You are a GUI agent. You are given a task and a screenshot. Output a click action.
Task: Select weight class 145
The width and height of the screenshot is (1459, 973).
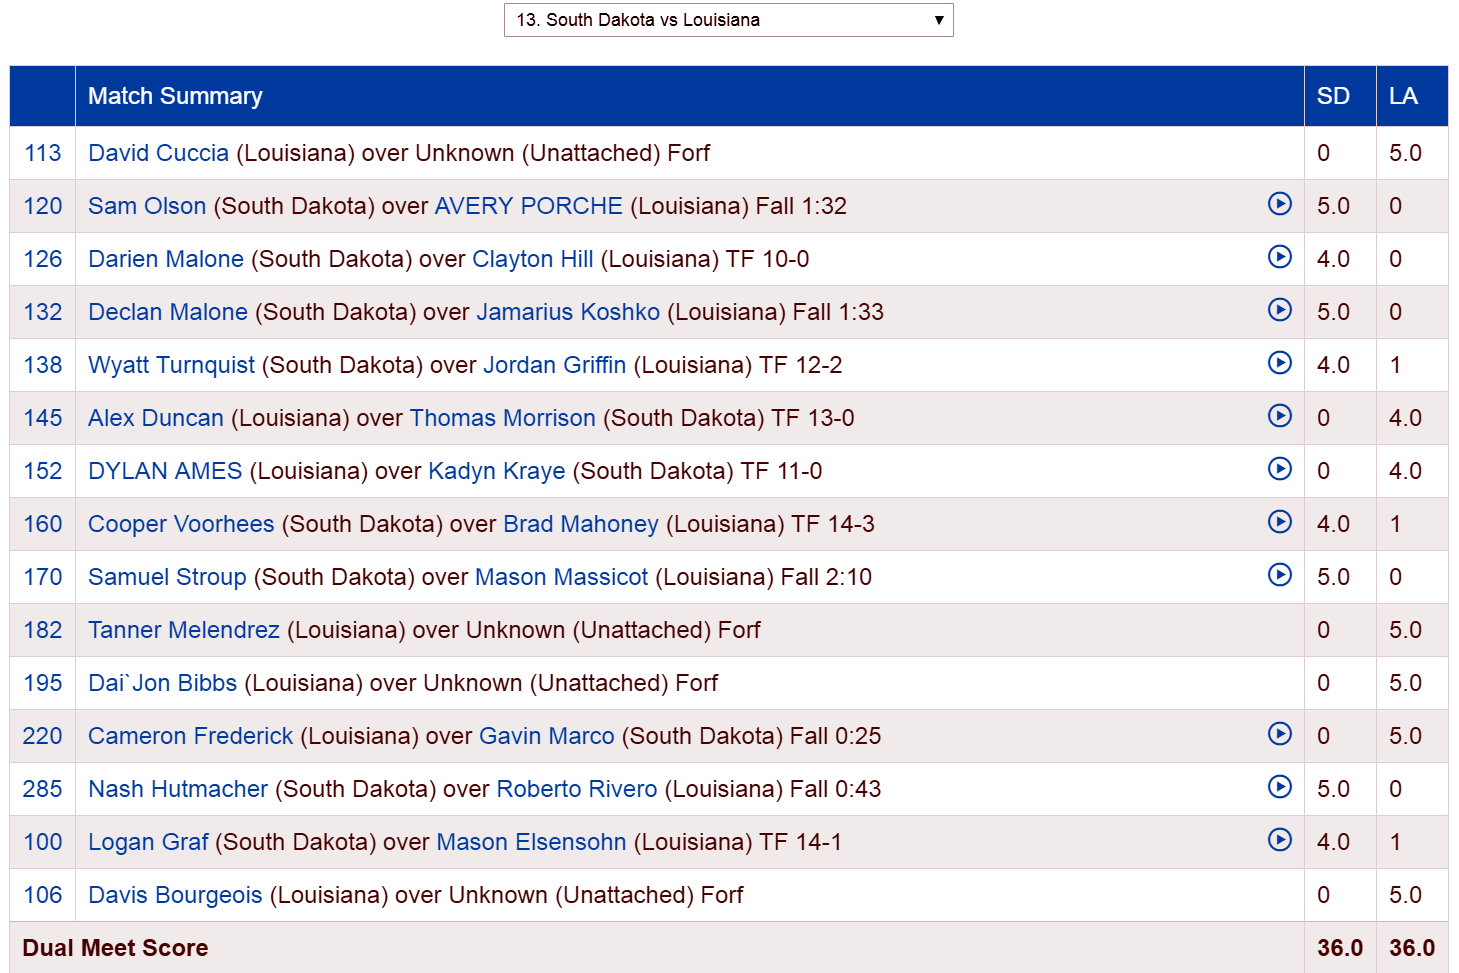43,418
